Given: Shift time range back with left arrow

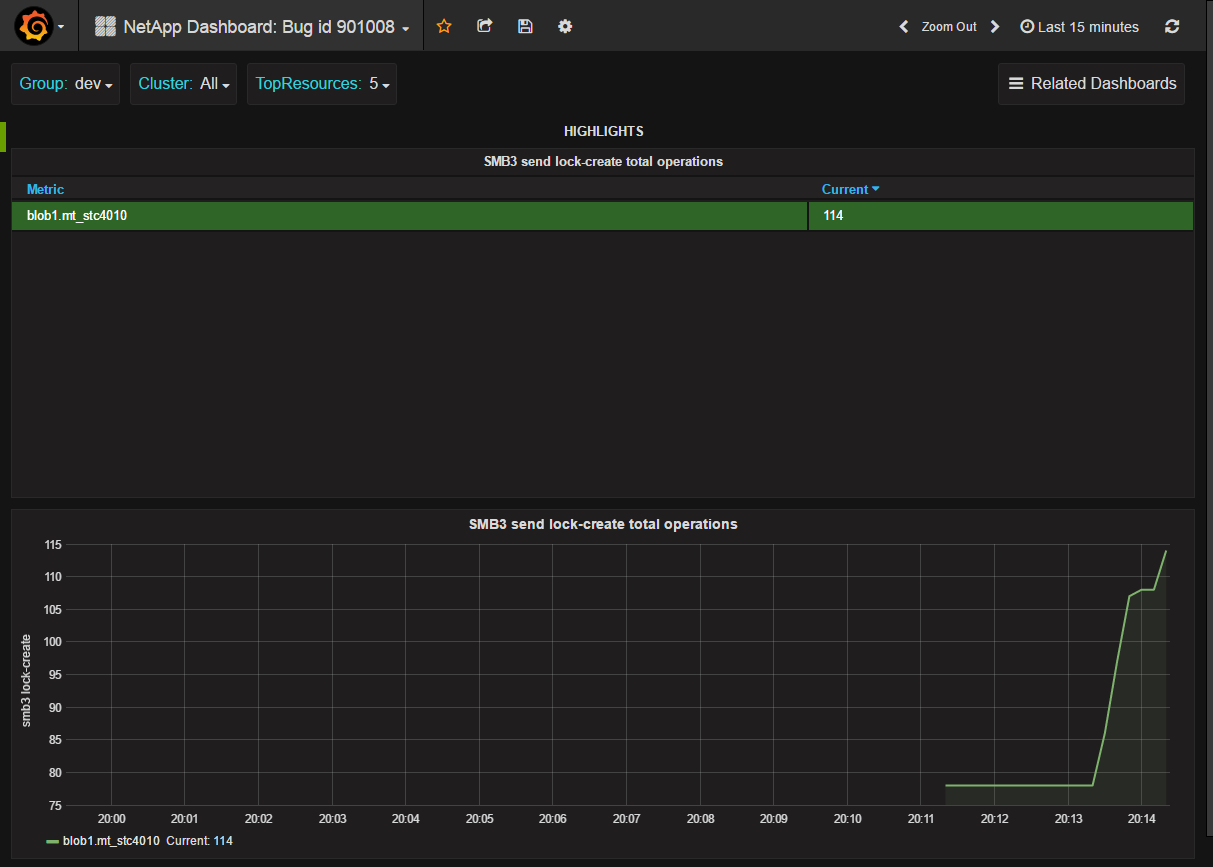Looking at the screenshot, I should [903, 27].
